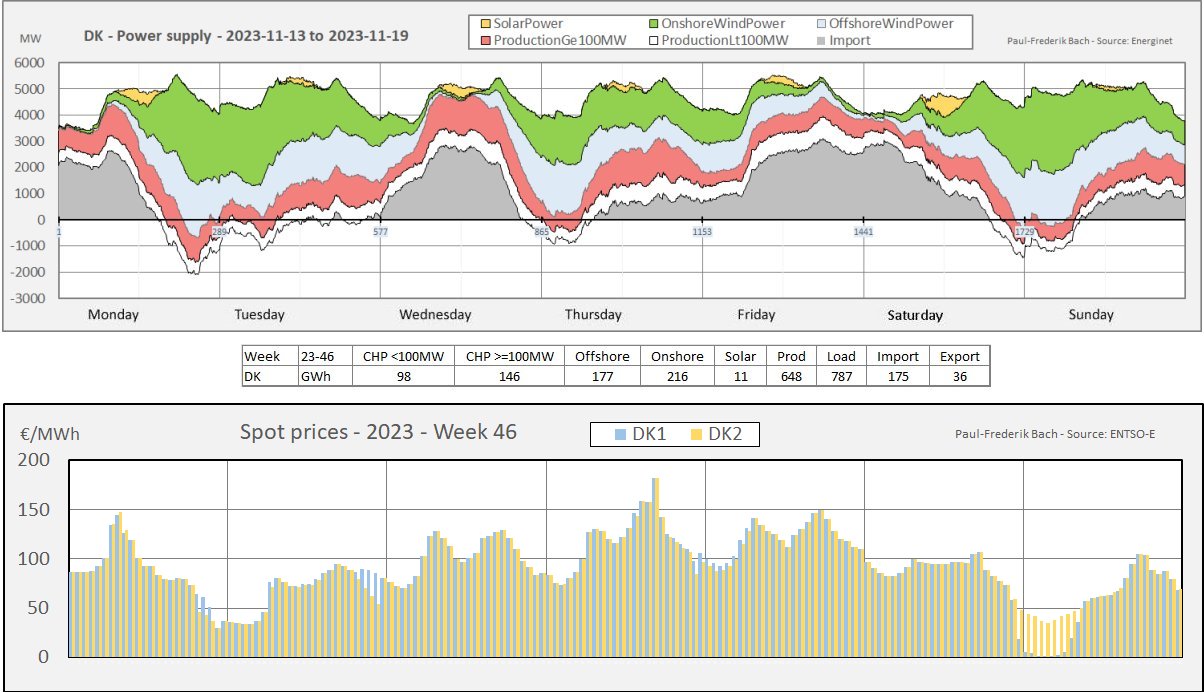Click the Wednesday day label
The height and width of the screenshot is (692, 1204).
[x=435, y=314]
